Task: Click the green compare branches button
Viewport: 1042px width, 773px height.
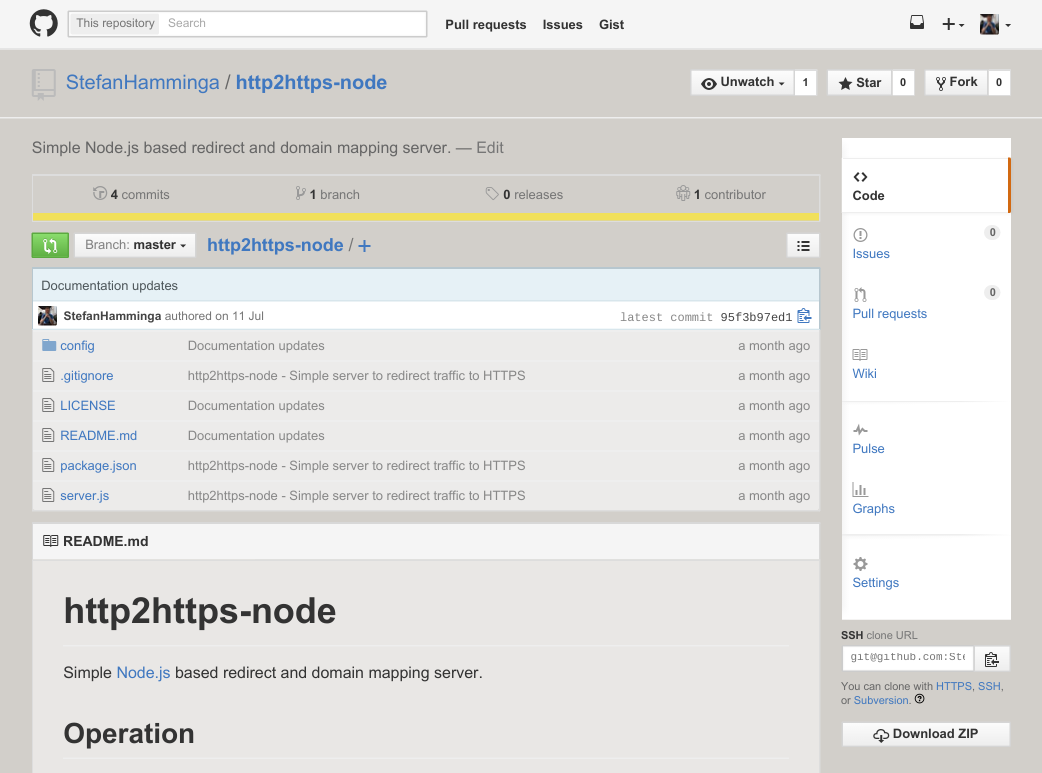Action: (x=50, y=245)
